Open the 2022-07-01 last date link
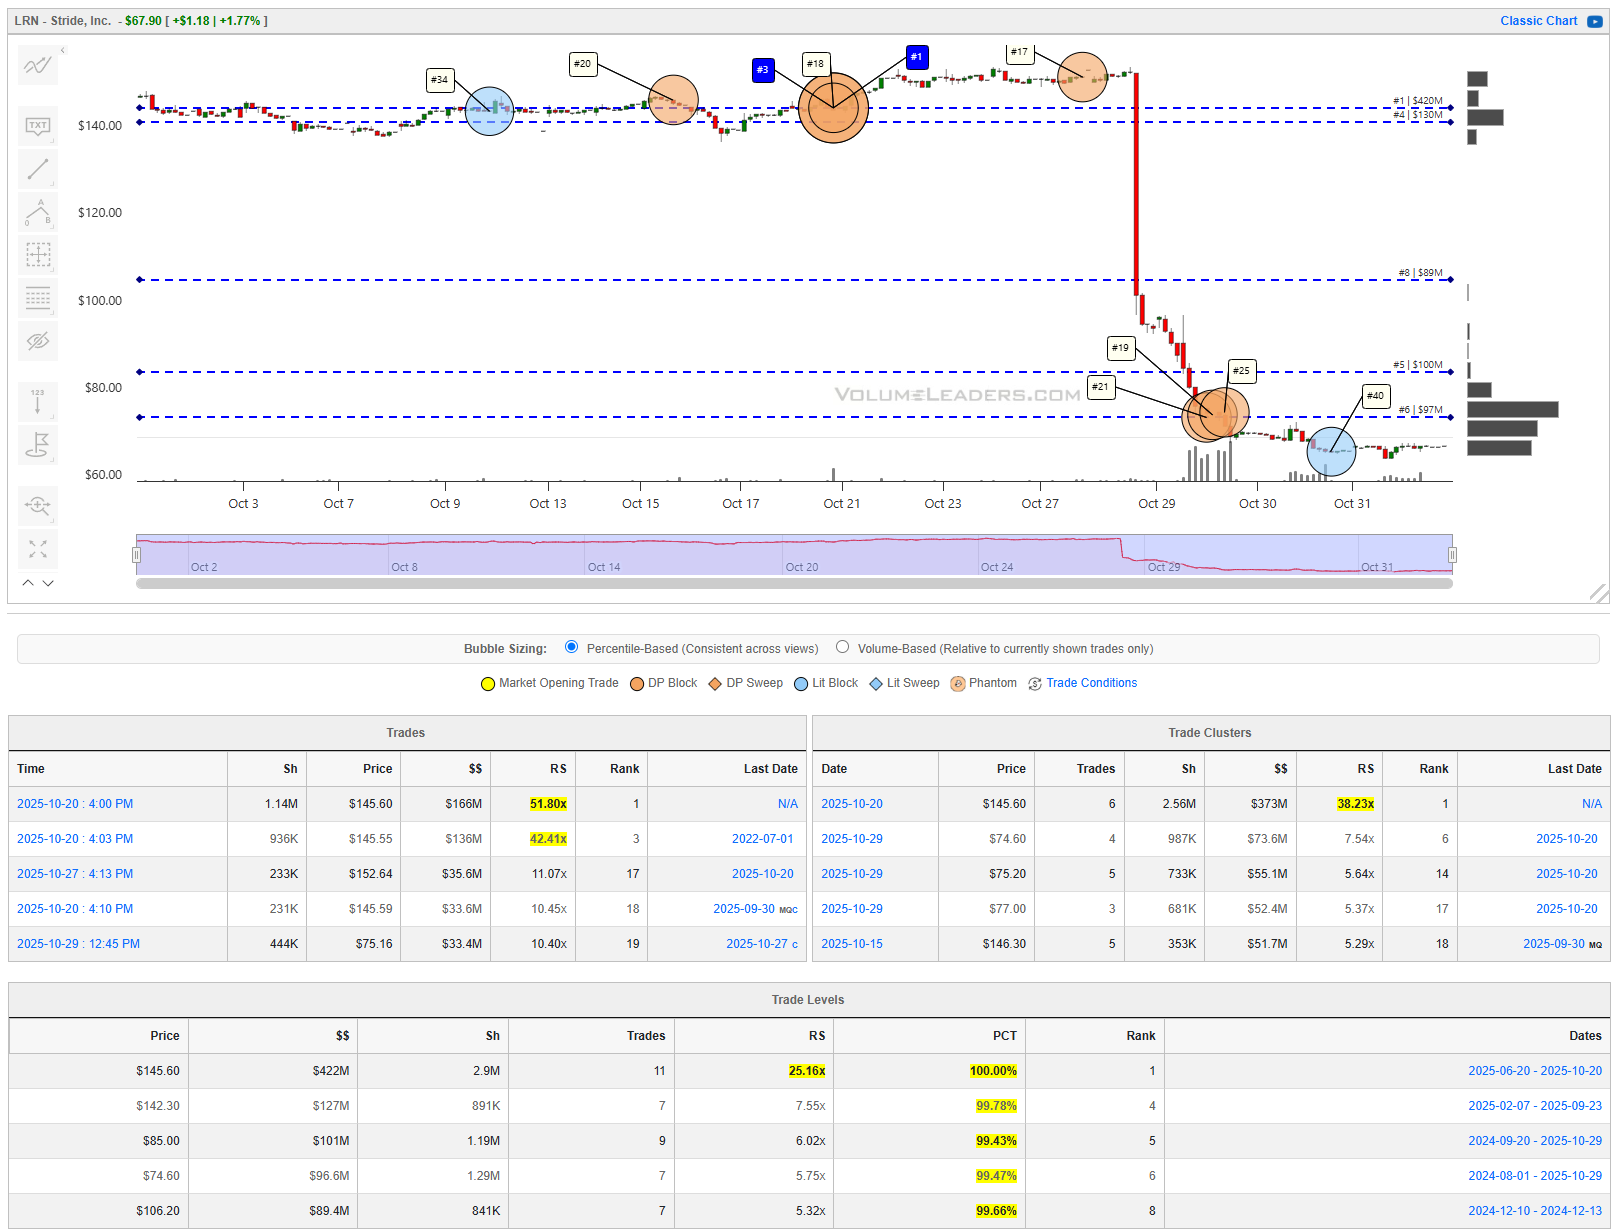 (762, 839)
